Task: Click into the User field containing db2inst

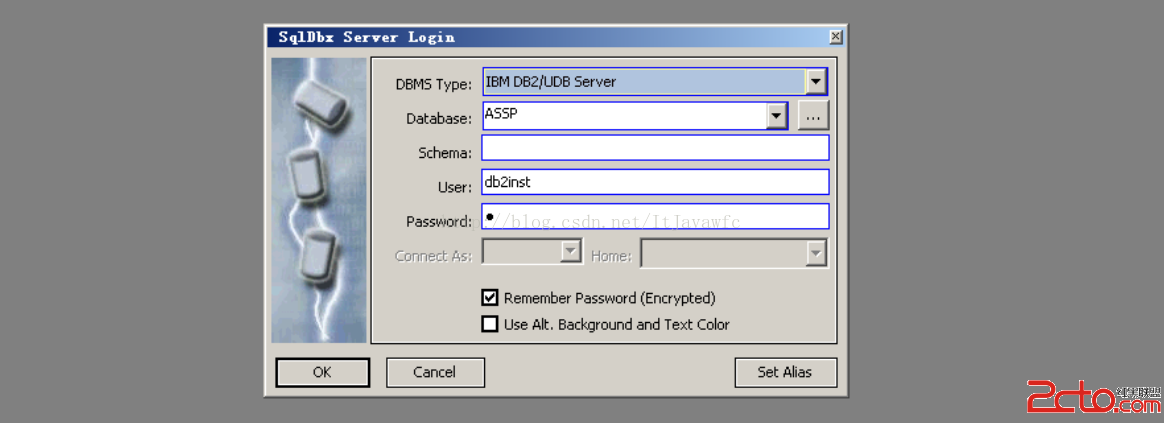Action: coord(655,182)
